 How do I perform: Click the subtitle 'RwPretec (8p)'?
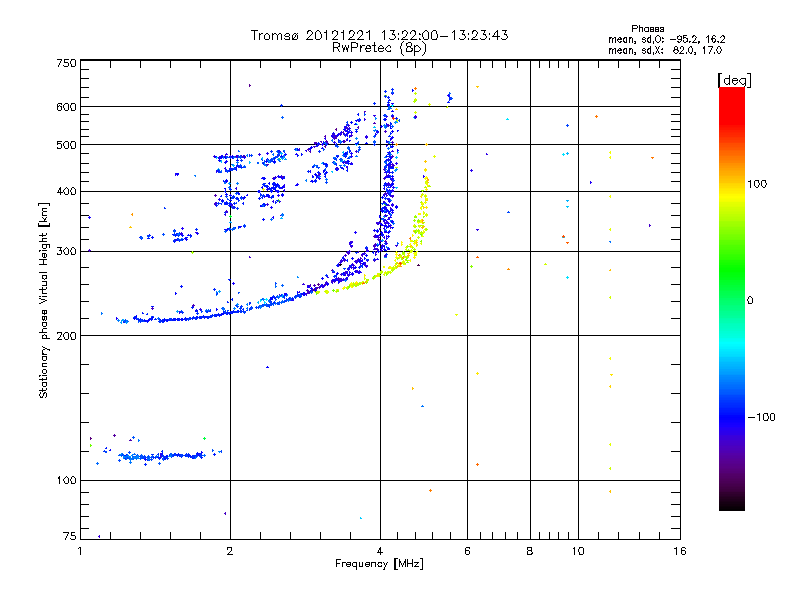(379, 48)
